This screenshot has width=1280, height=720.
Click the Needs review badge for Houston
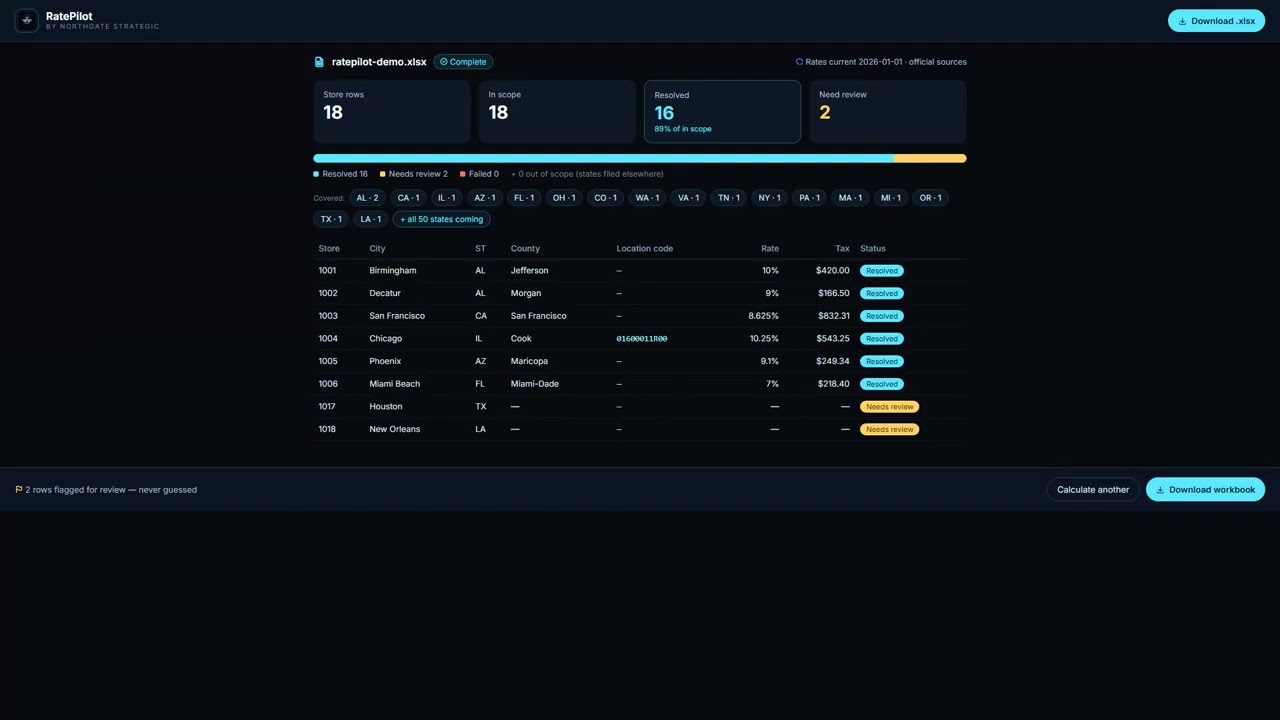point(889,407)
